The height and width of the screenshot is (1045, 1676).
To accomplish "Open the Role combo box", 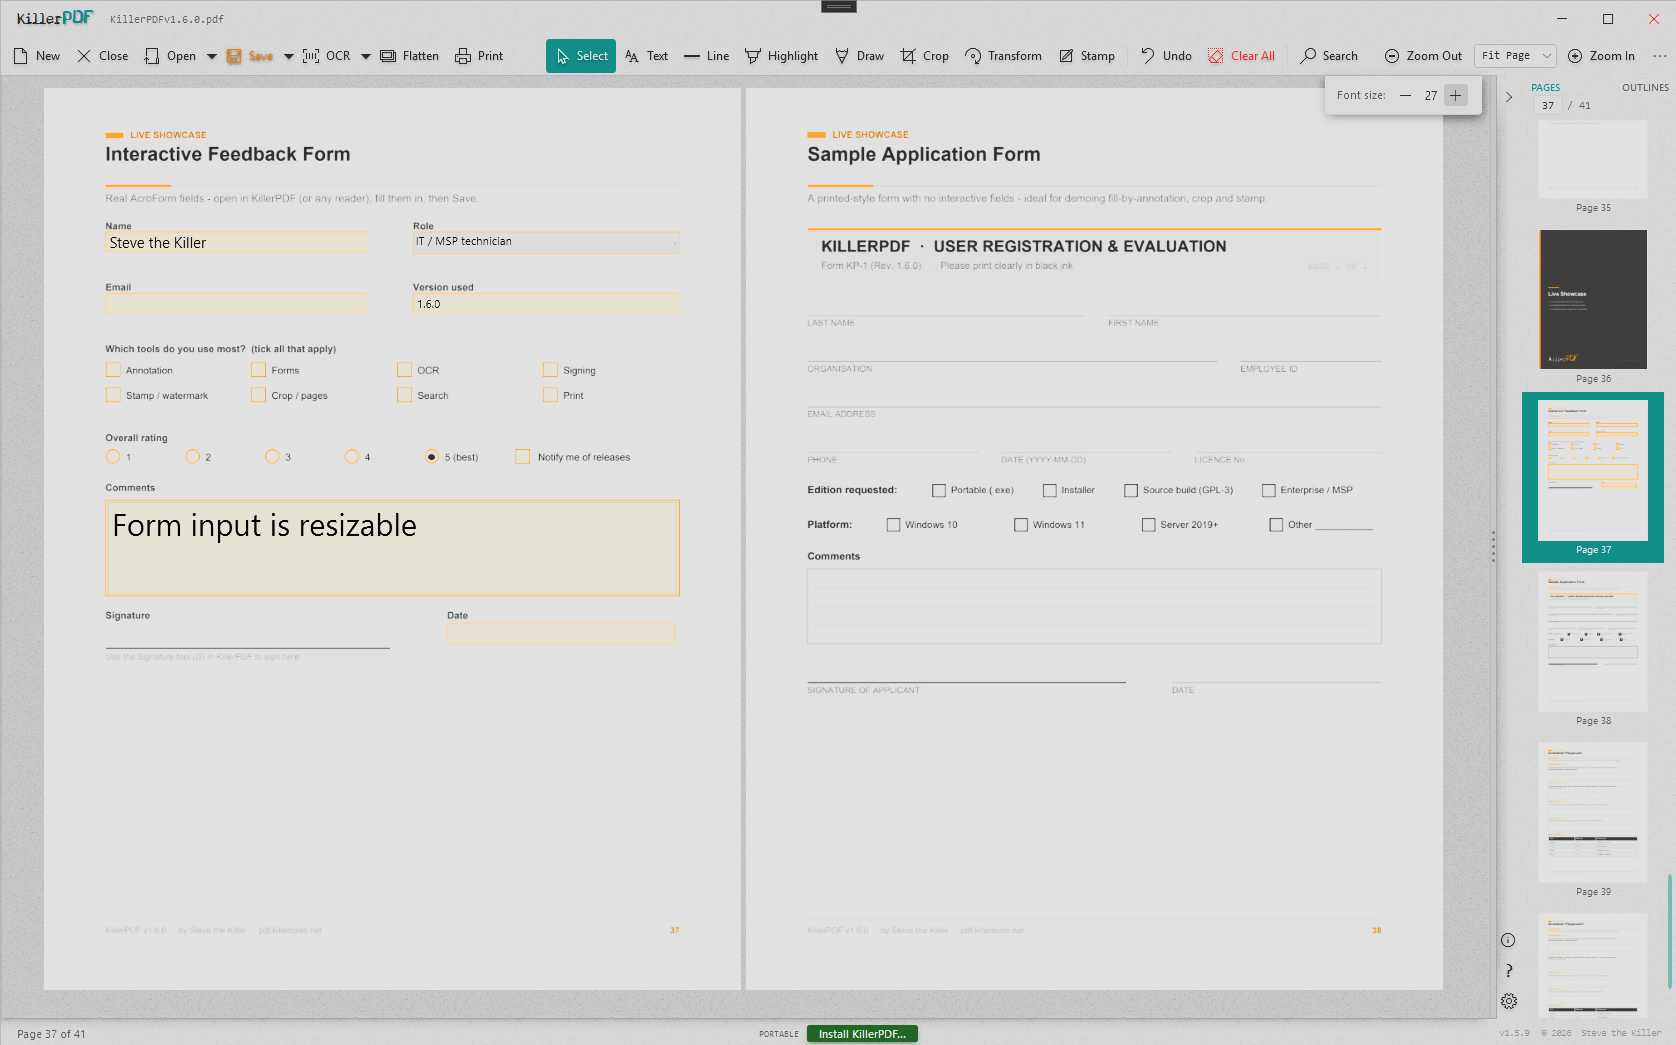I will point(546,242).
